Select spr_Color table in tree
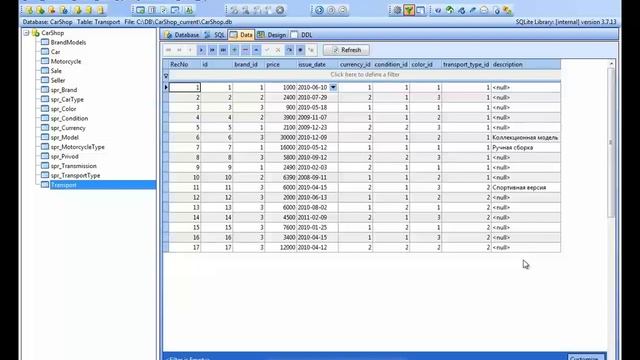Screen dimensions: 640x360 pos(63,109)
